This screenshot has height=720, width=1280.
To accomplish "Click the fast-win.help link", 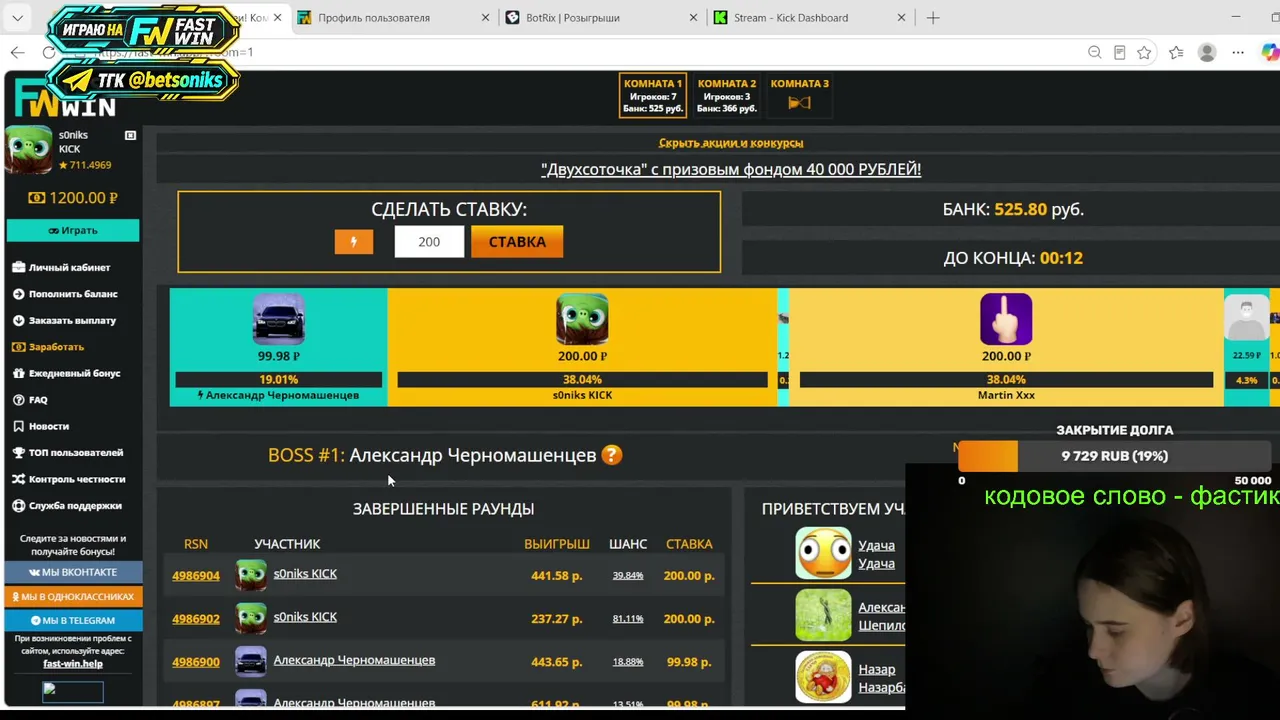I will tap(73, 664).
